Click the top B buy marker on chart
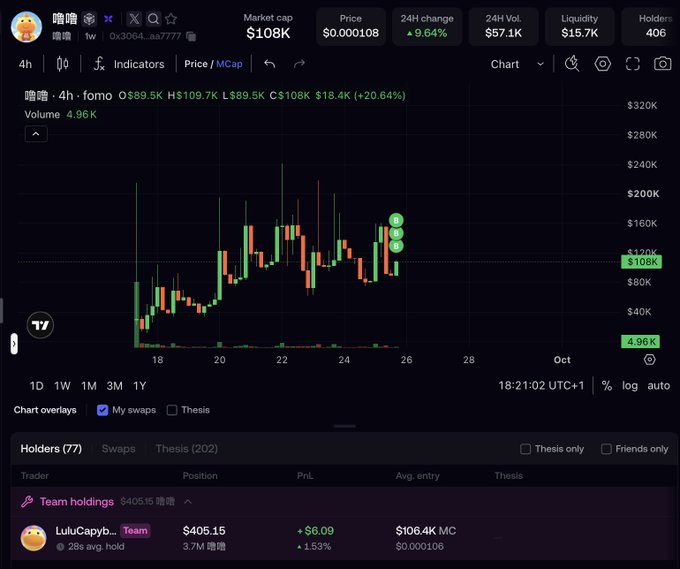This screenshot has height=569, width=680. pyautogui.click(x=396, y=220)
